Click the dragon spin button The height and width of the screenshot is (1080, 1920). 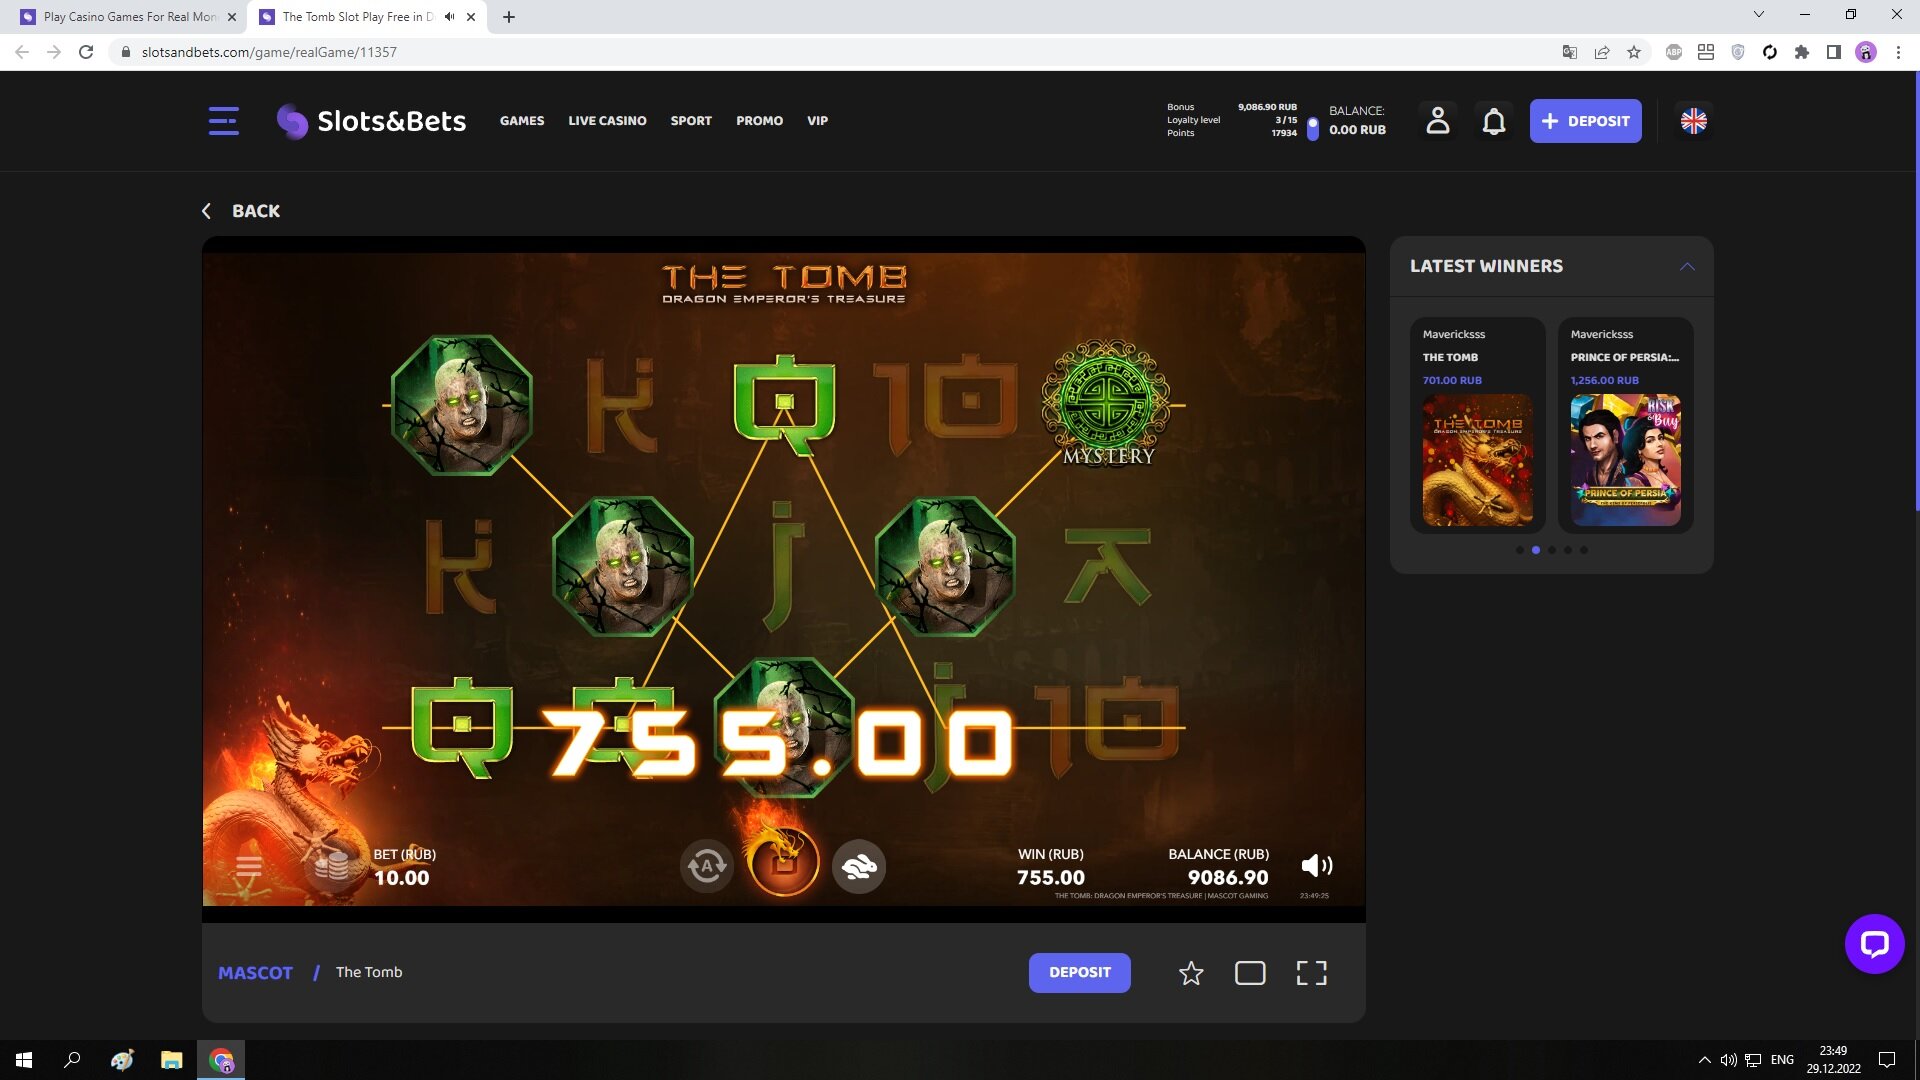tap(784, 863)
